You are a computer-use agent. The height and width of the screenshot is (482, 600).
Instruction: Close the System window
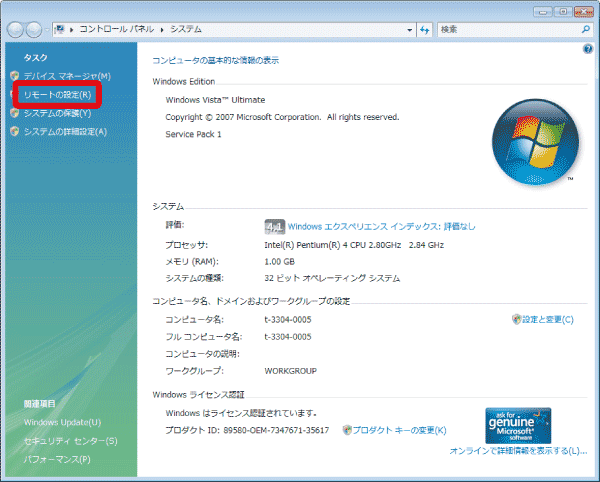[x=584, y=12]
